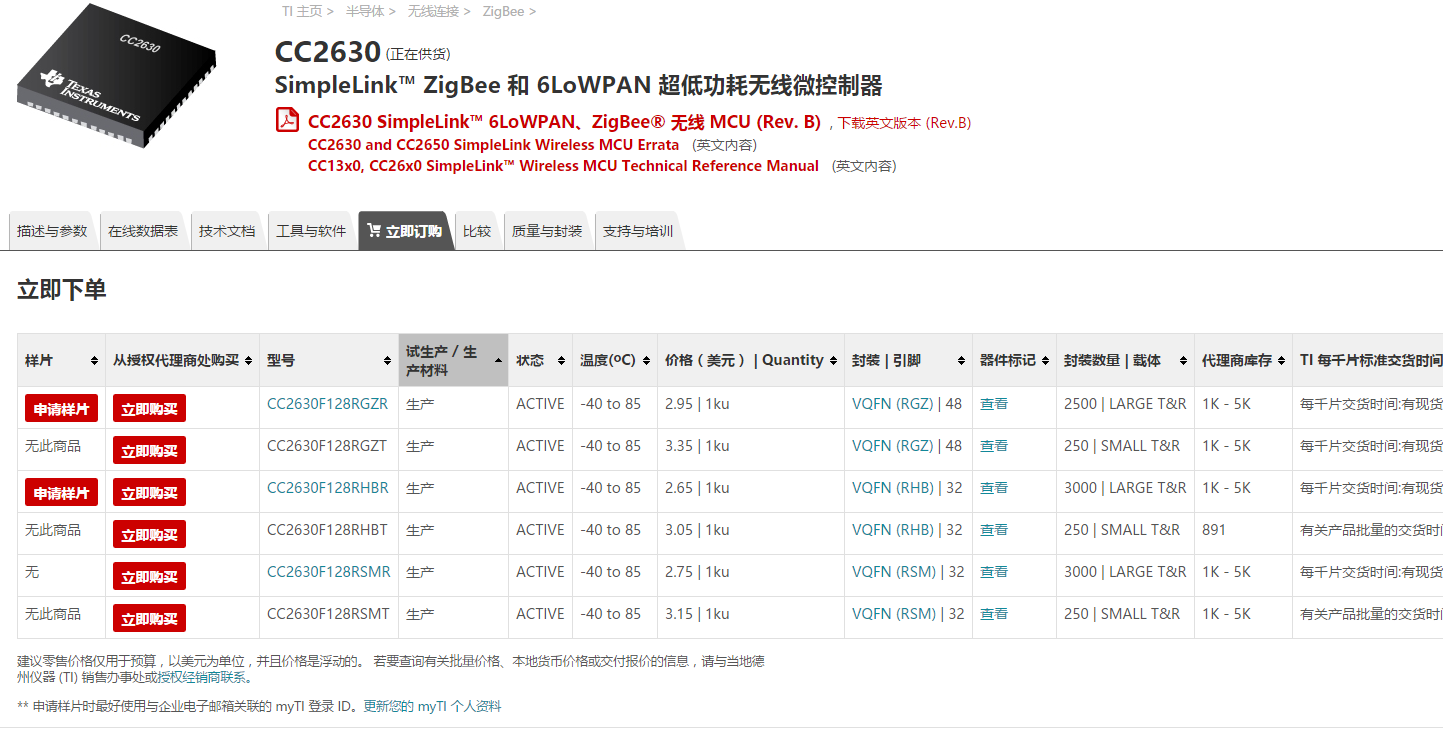Sort by the 价格 (美元) | Quantity column arrows
The image size is (1443, 731).
[833, 361]
